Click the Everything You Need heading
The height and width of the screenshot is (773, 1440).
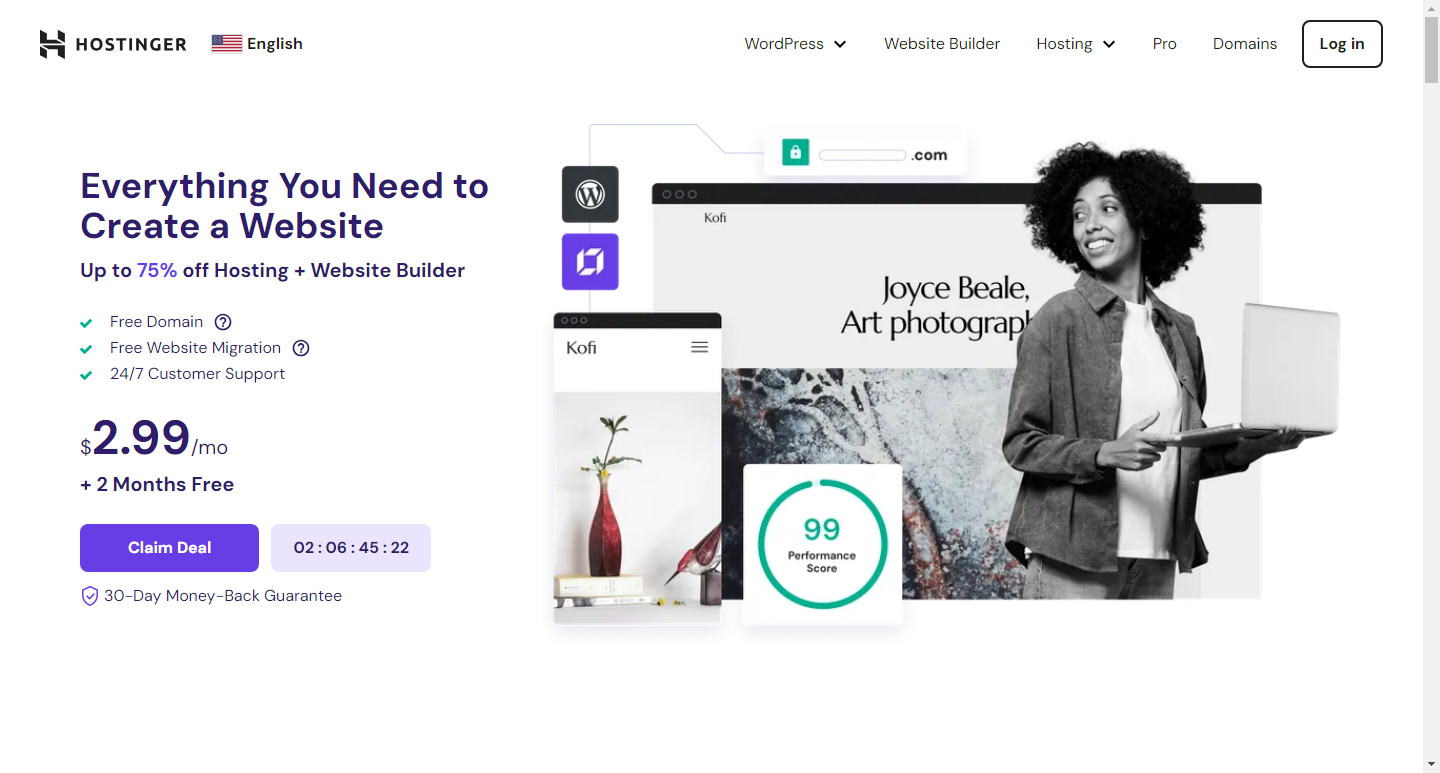pos(284,206)
